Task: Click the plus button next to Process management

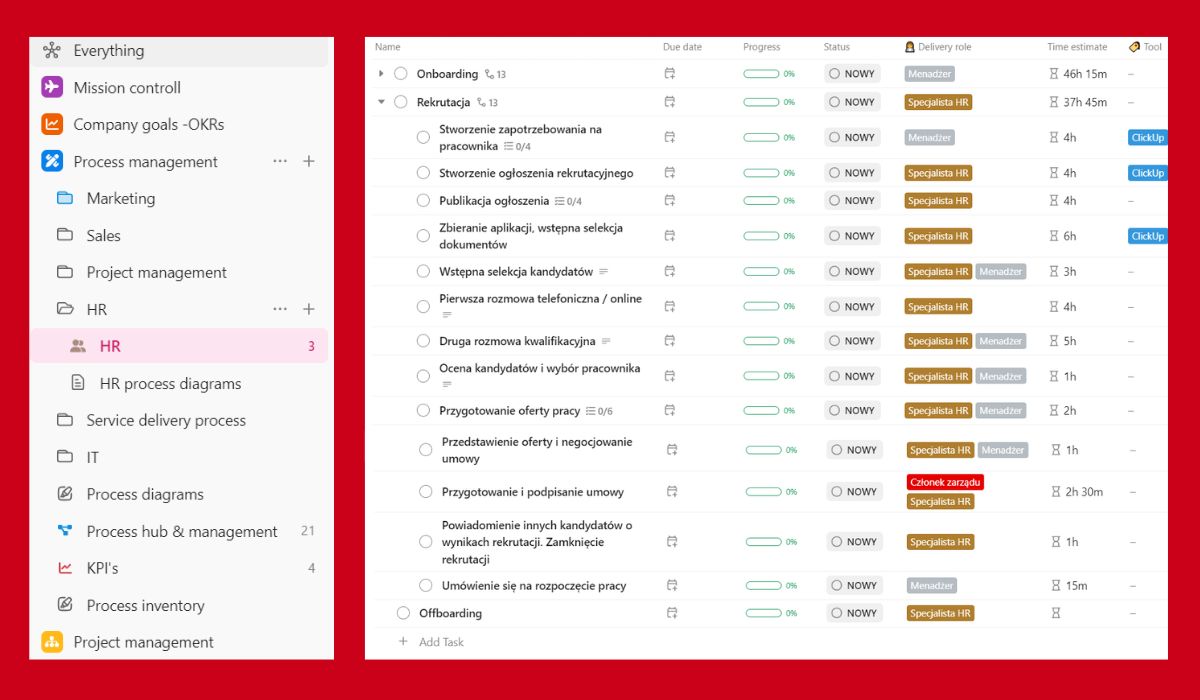Action: [x=309, y=161]
